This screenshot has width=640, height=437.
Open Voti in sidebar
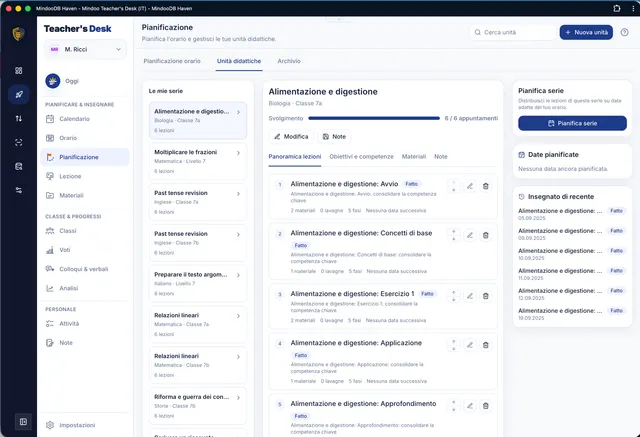84,250
